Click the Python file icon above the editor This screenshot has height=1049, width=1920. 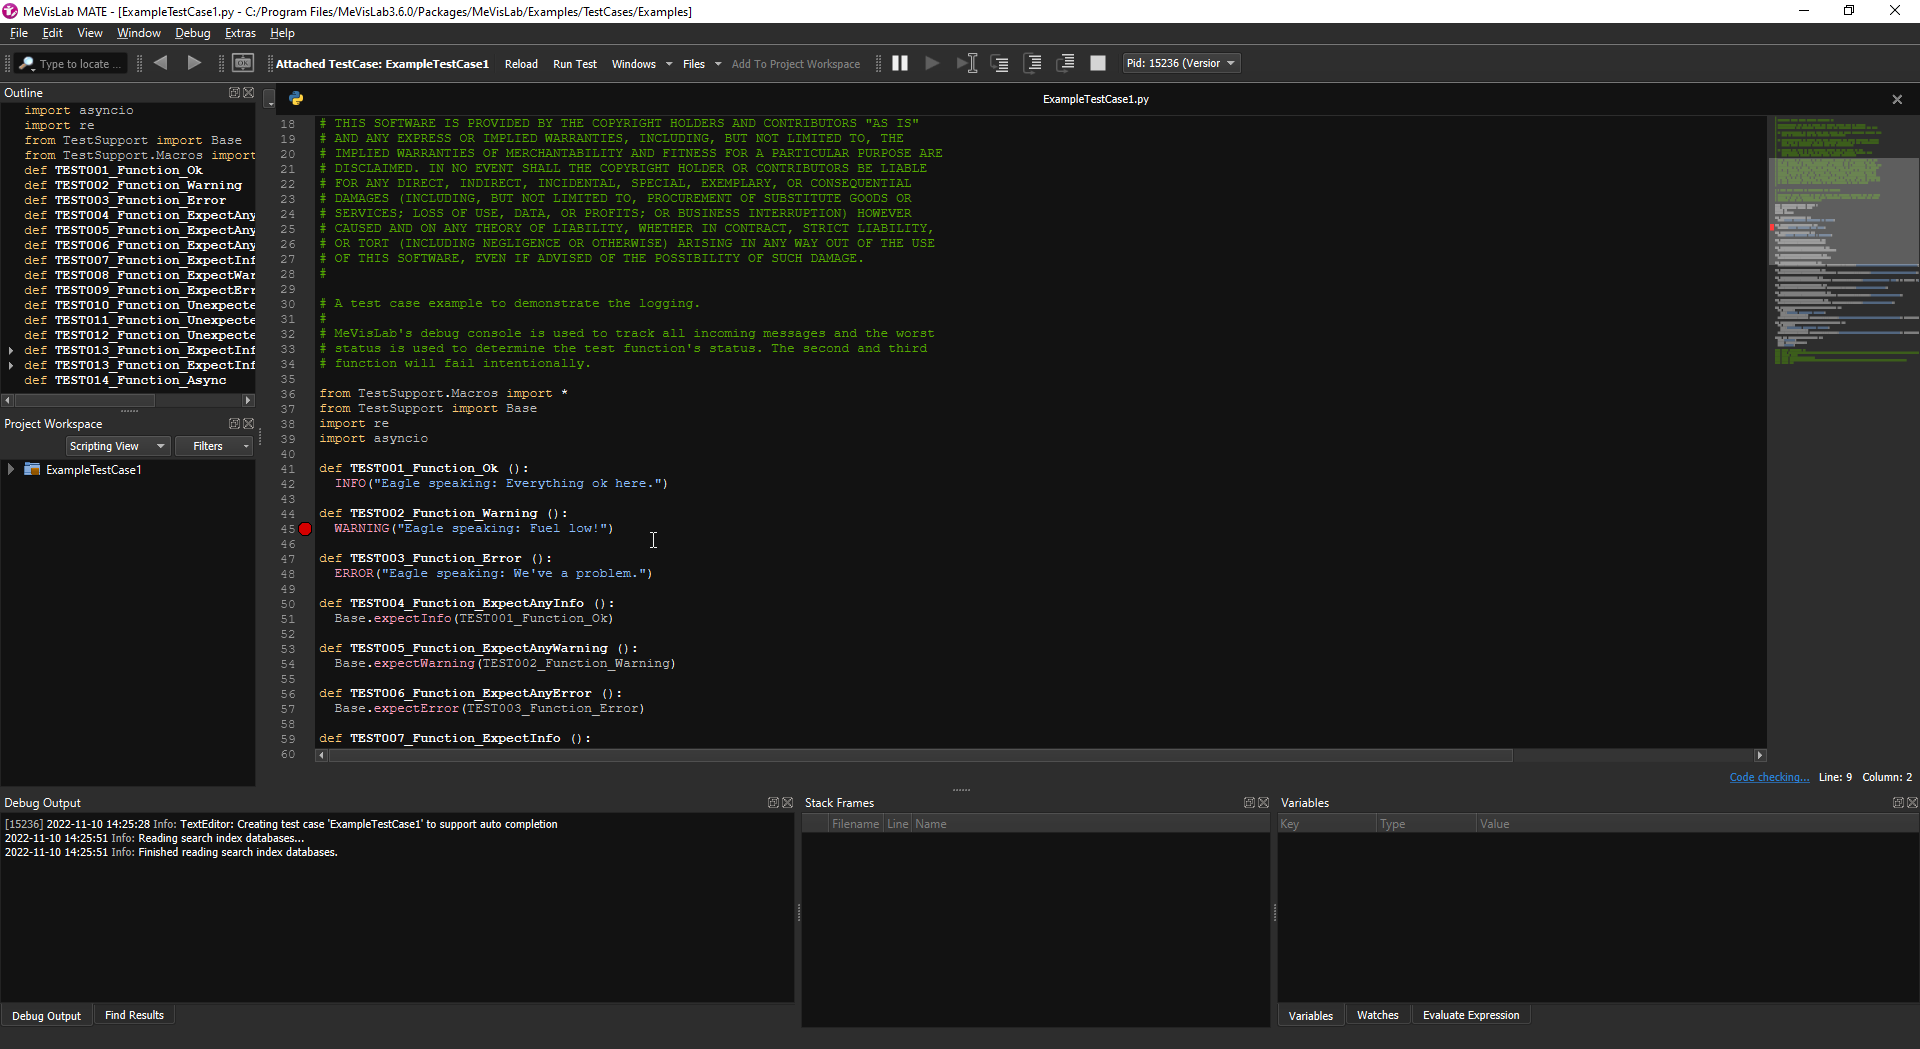click(296, 99)
